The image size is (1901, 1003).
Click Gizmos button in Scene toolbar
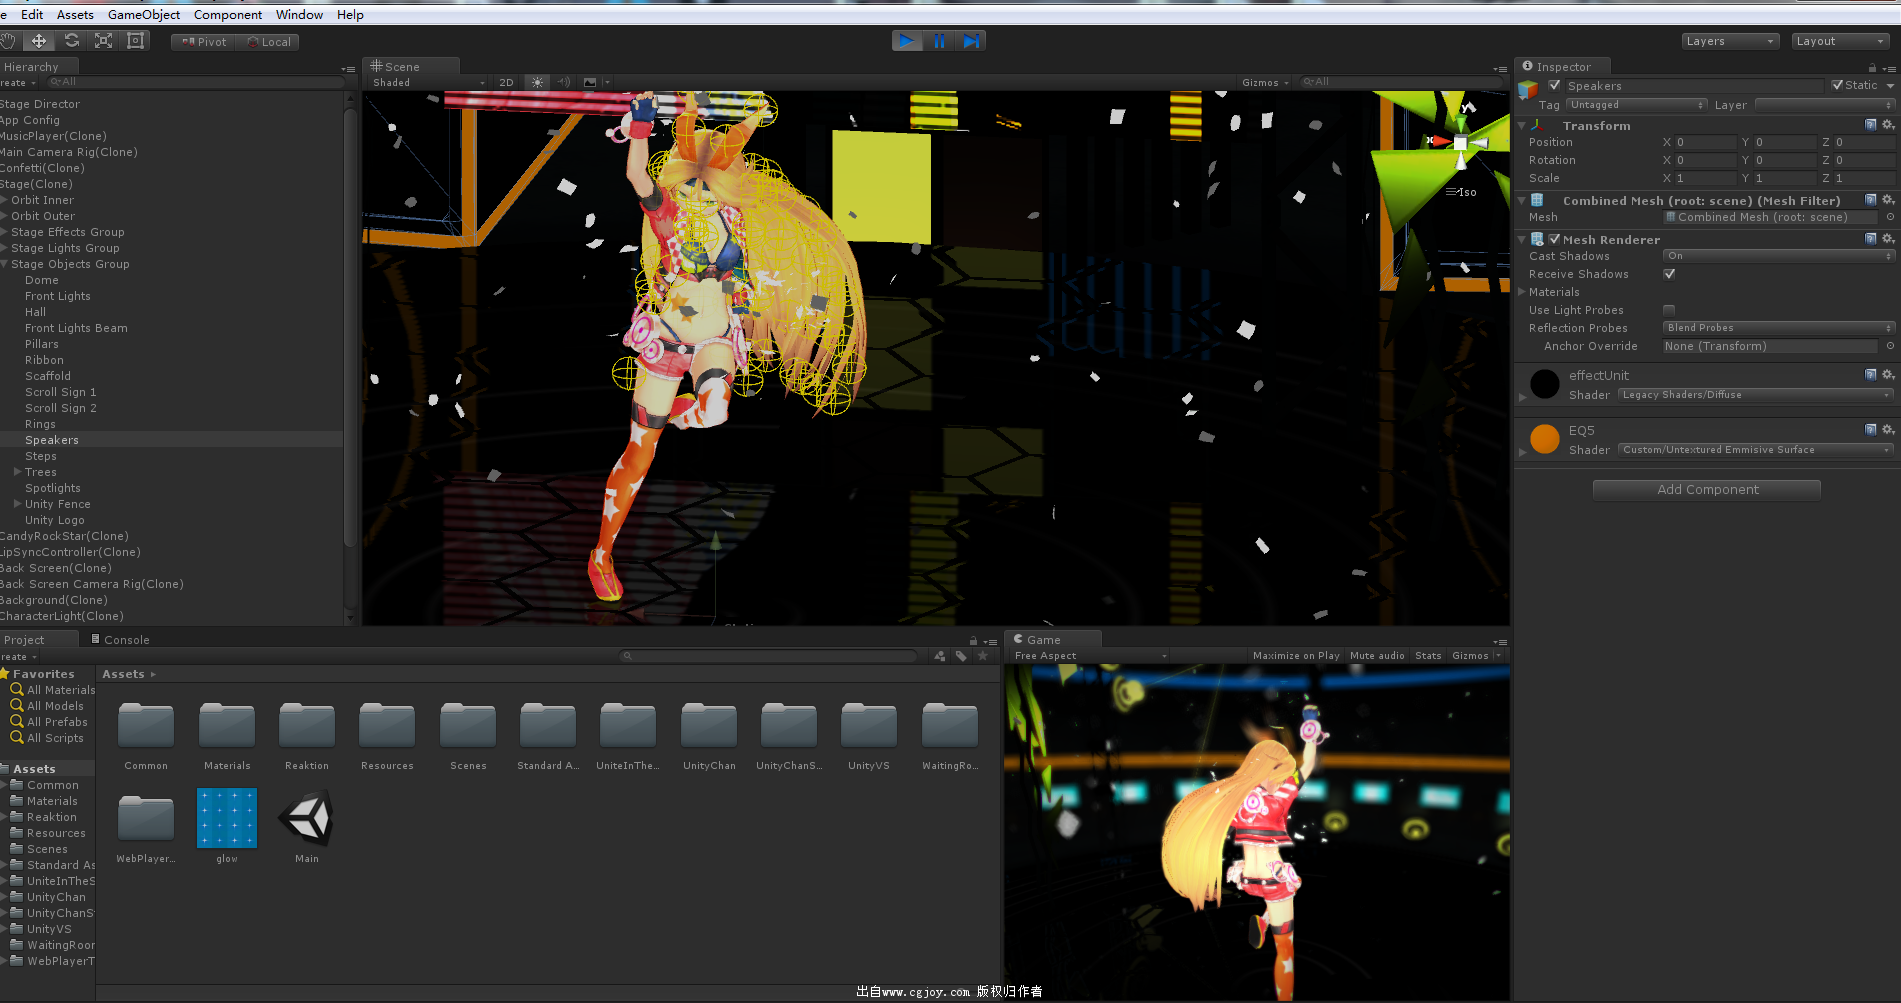[x=1265, y=83]
